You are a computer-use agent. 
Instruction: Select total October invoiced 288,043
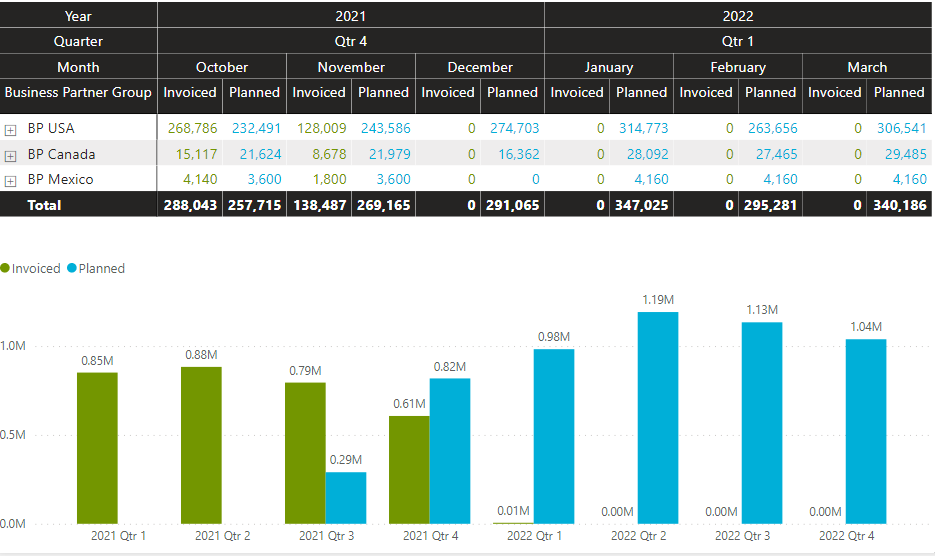pyautogui.click(x=190, y=205)
